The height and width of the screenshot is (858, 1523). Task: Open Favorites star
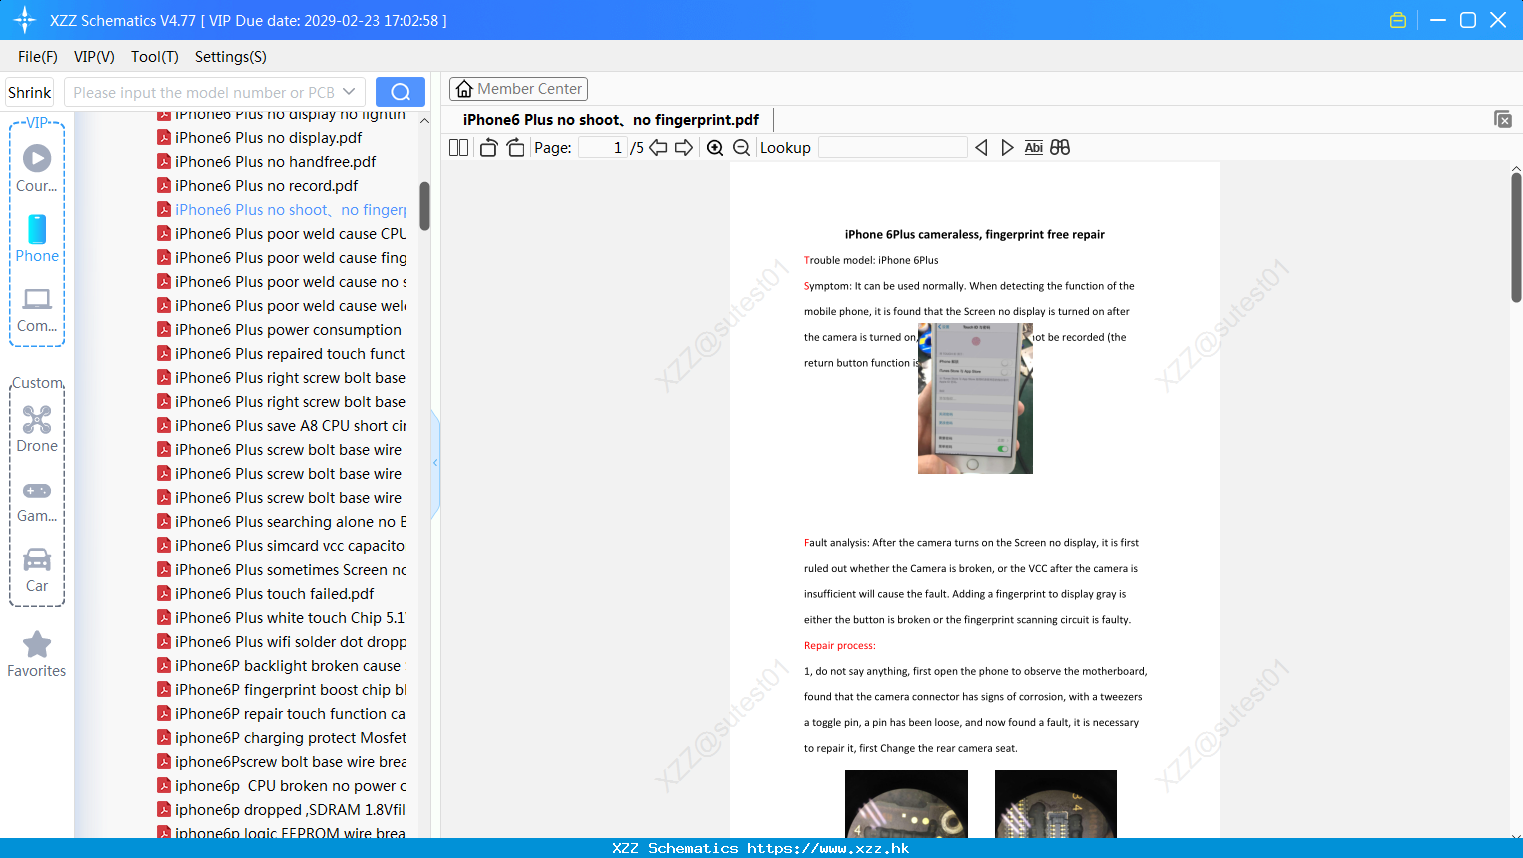37,654
